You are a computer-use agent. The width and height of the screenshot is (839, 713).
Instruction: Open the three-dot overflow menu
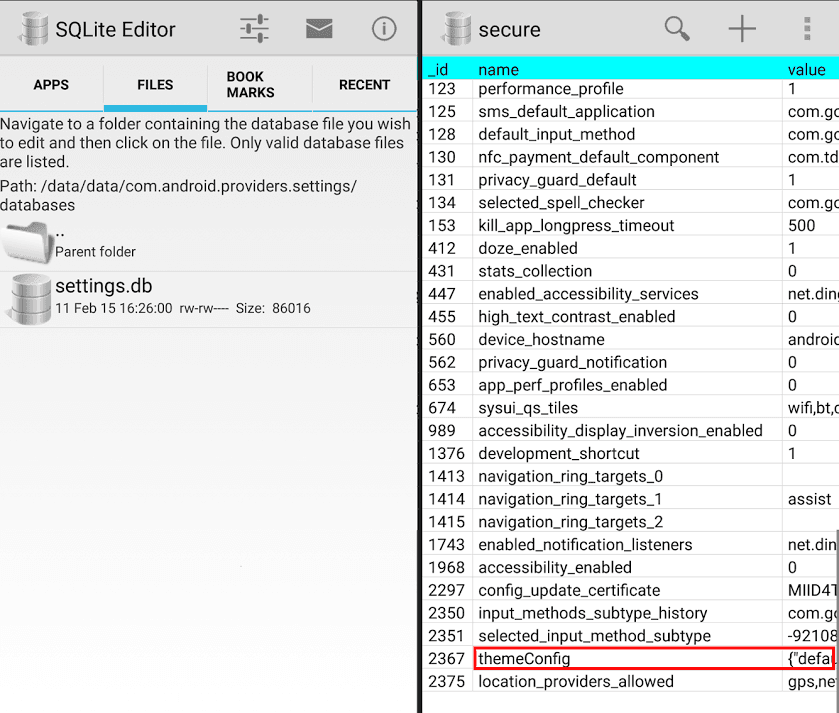(807, 29)
